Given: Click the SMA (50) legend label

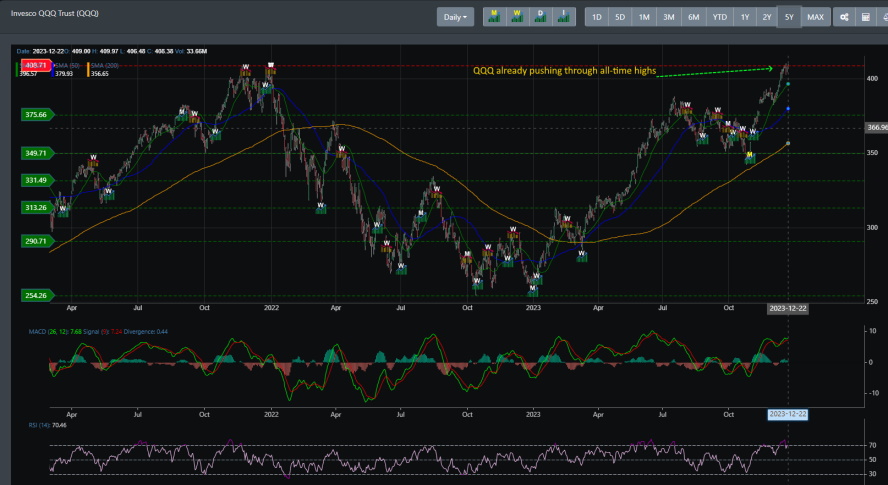Looking at the screenshot, I should pos(66,66).
